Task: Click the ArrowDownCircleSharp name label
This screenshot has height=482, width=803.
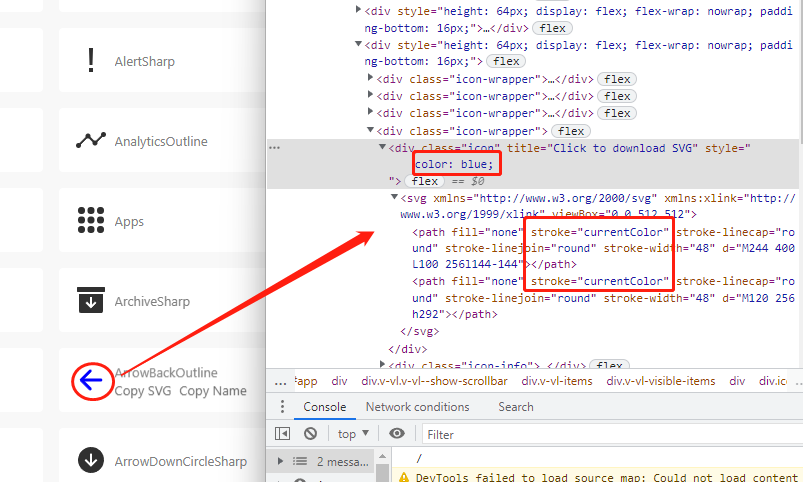Action: pos(181,462)
